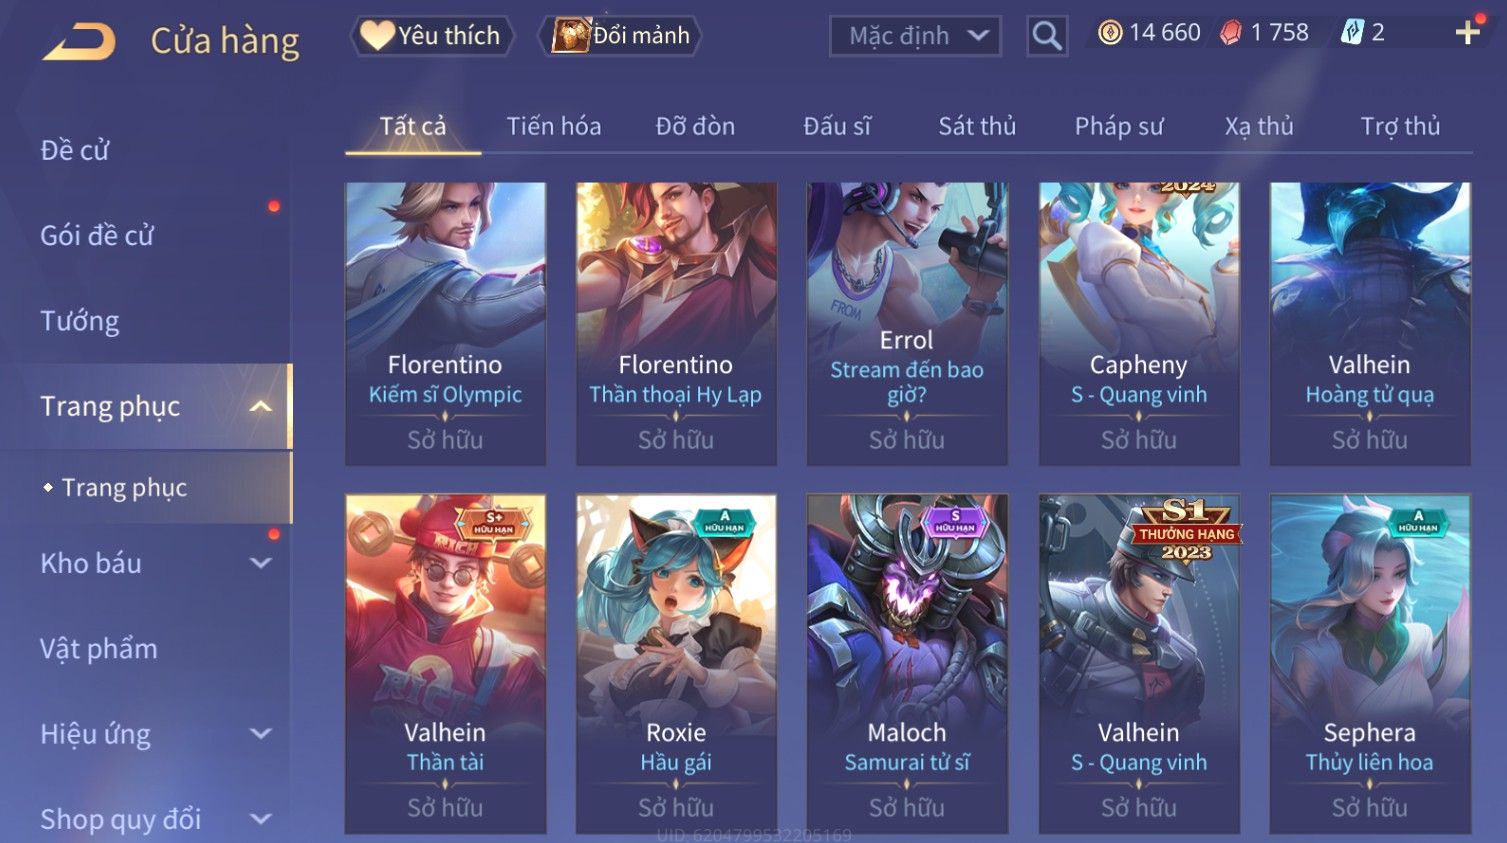Switch to the Tiến hóa tab
Screen dimensions: 1507x843
(554, 126)
